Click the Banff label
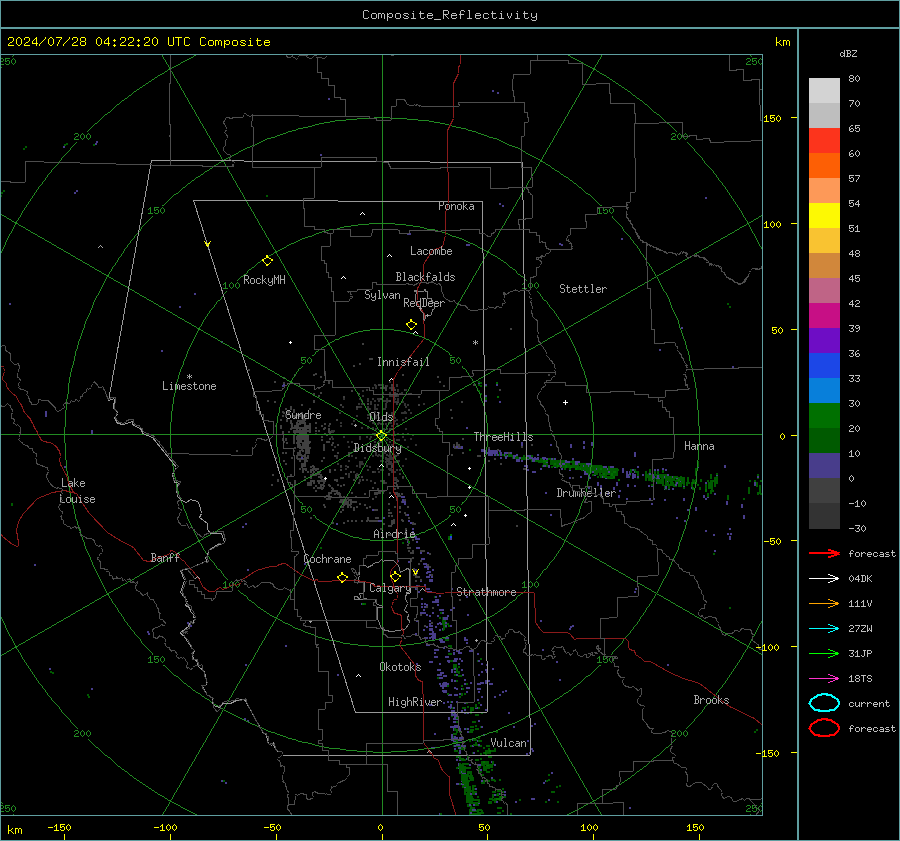This screenshot has width=900, height=841. pos(165,557)
